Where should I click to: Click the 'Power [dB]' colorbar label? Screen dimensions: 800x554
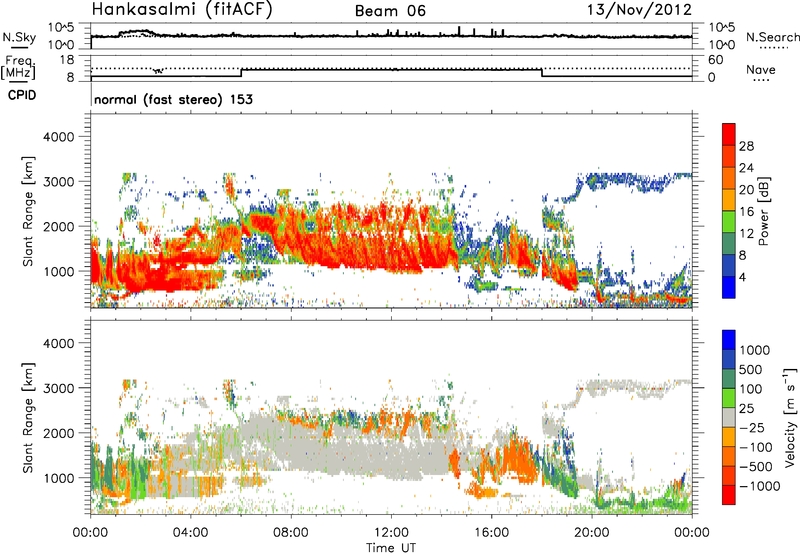[x=763, y=211]
